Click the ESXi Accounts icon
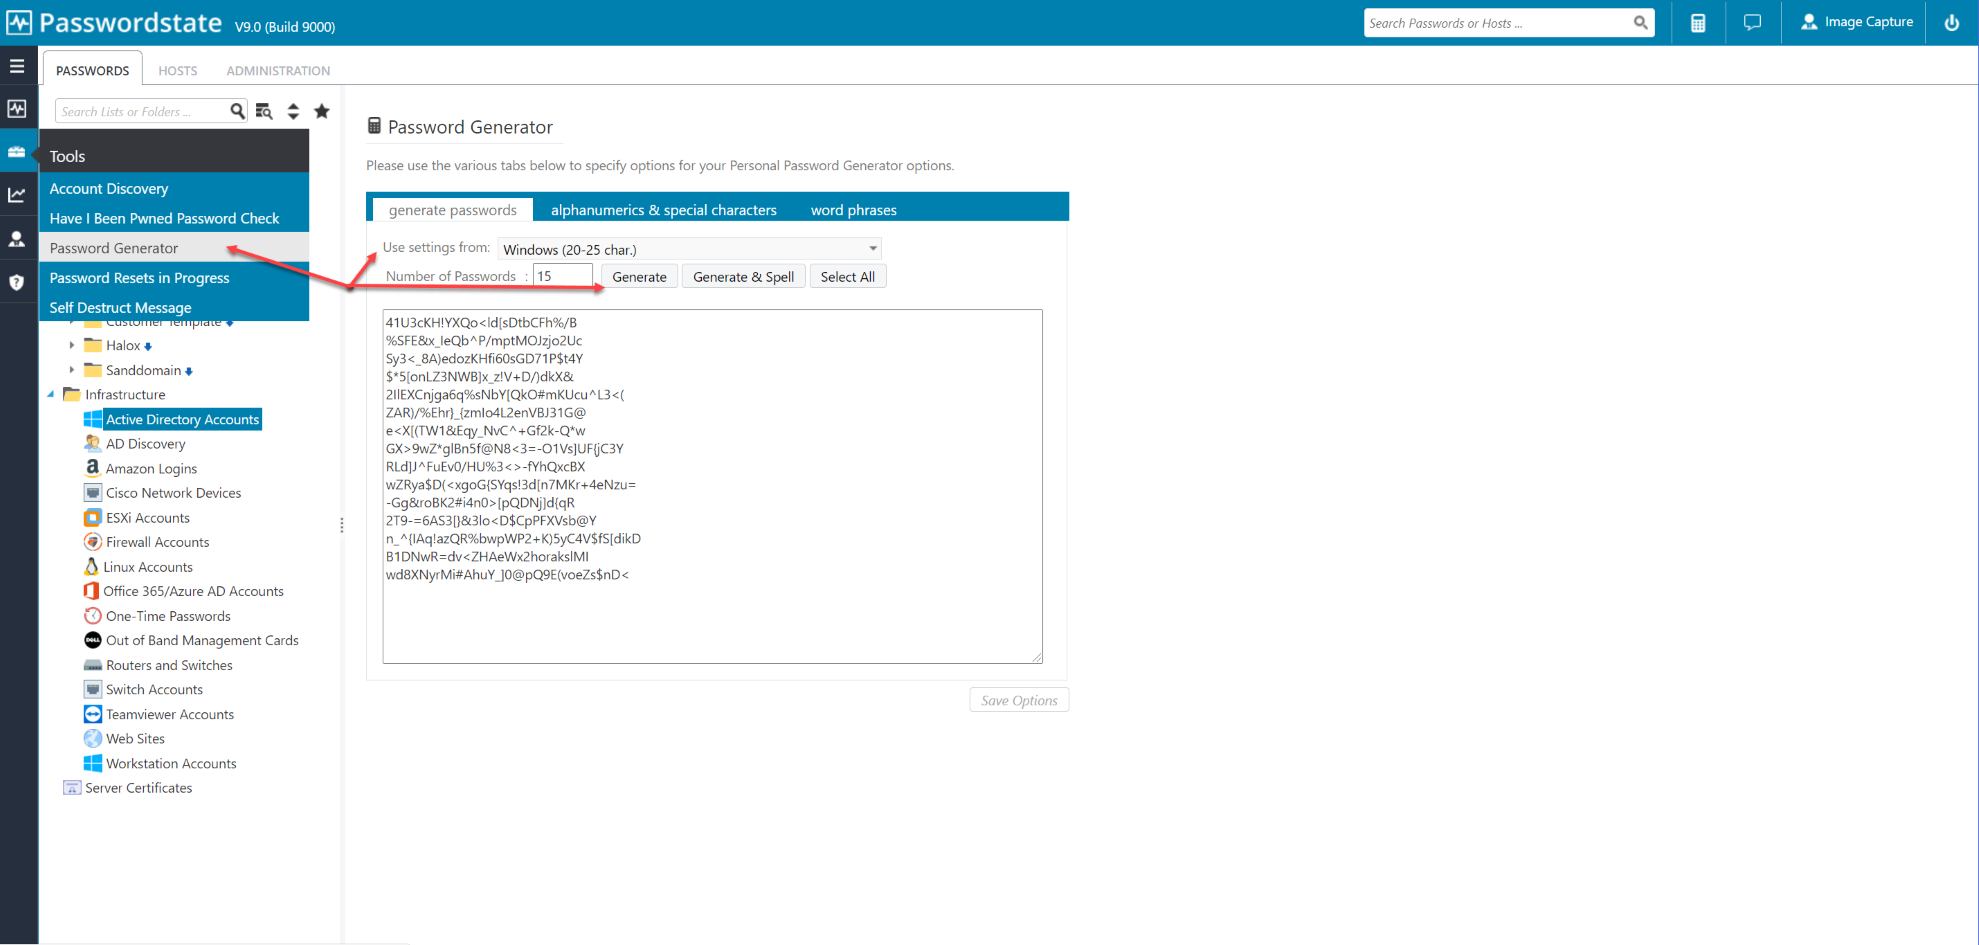The width and height of the screenshot is (1979, 945). tap(93, 518)
